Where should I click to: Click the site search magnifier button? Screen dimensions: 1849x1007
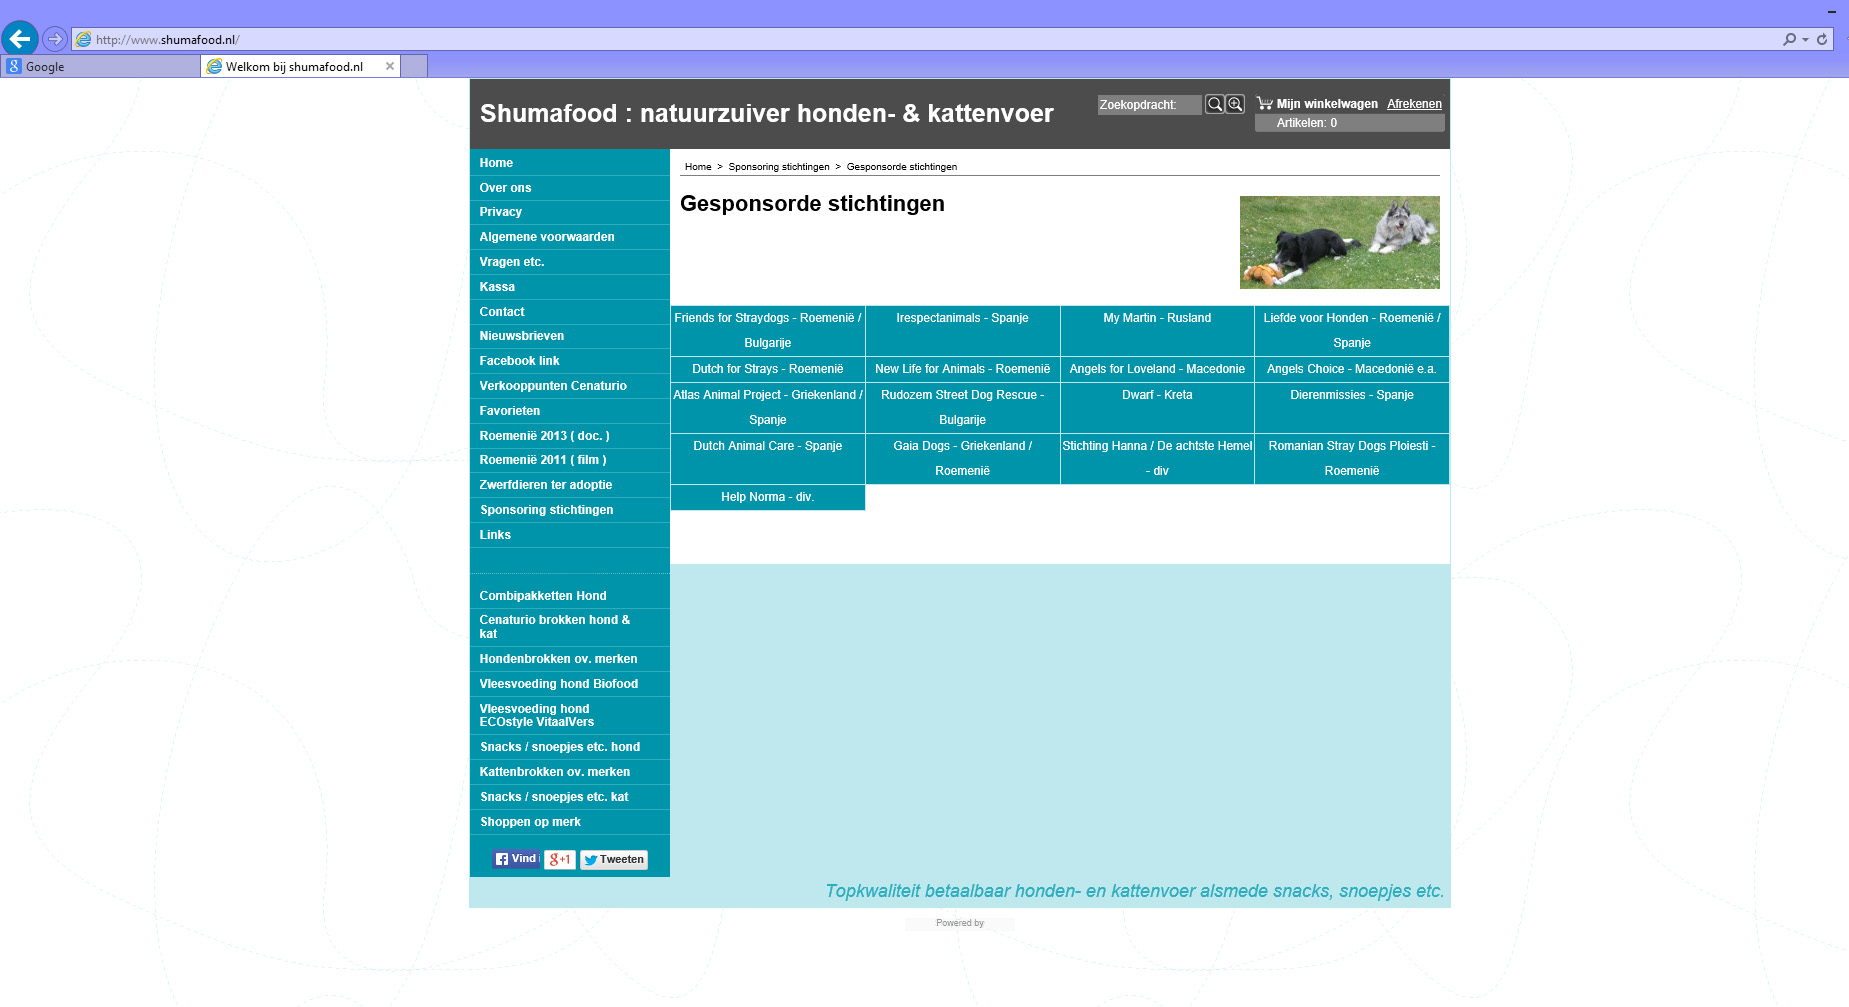[x=1214, y=104]
